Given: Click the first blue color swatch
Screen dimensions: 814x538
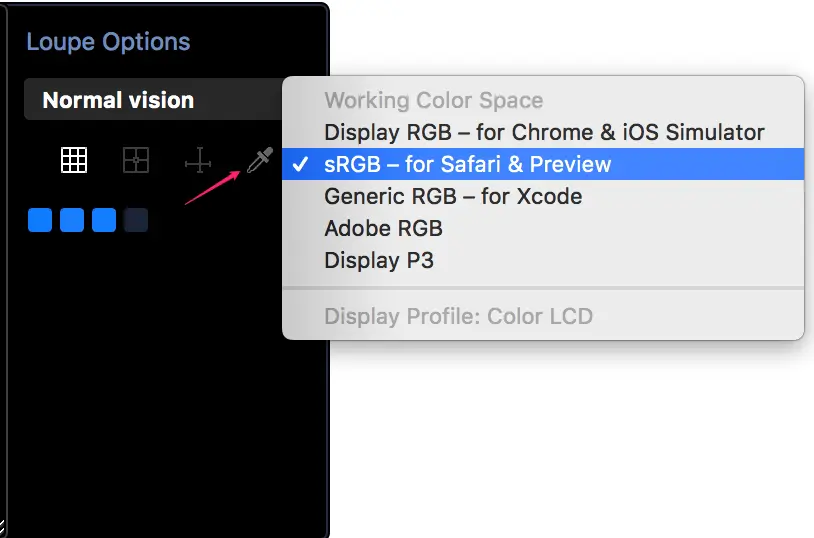Looking at the screenshot, I should click(x=40, y=220).
